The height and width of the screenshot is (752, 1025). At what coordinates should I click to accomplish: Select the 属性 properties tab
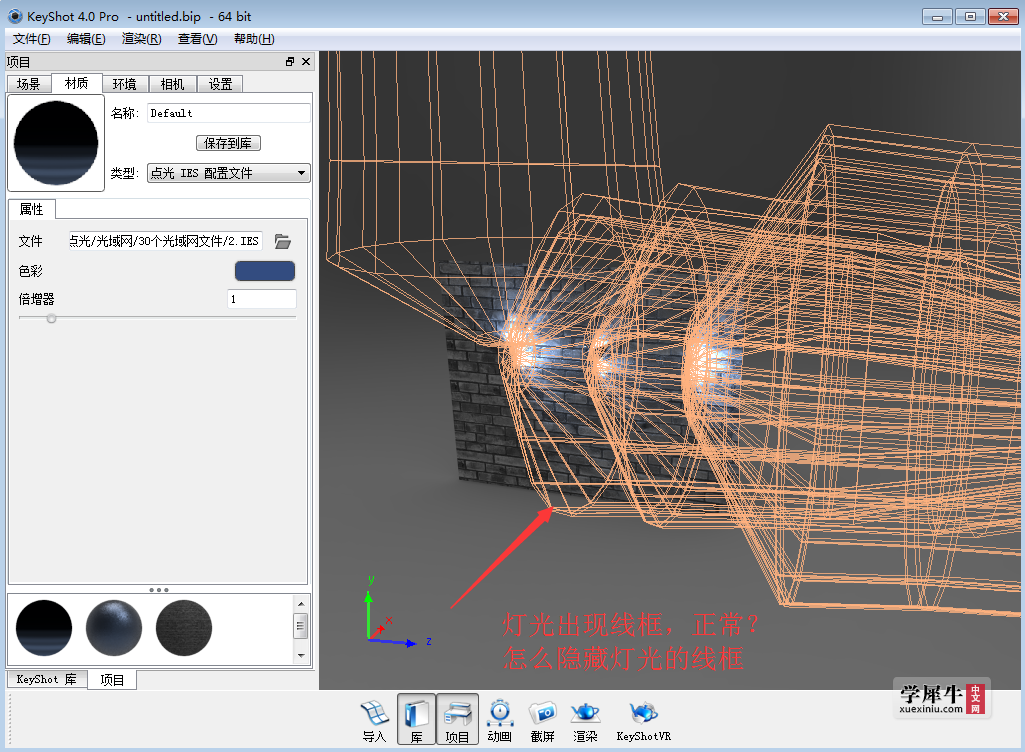coord(31,209)
